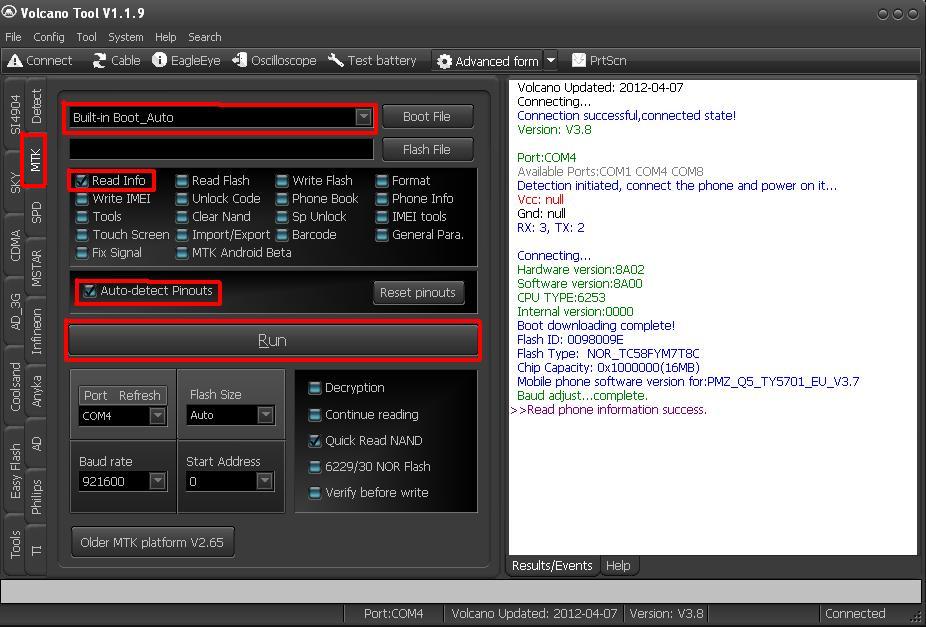Screen dimensions: 926x627
Task: Open the Help menu
Action: tap(165, 37)
